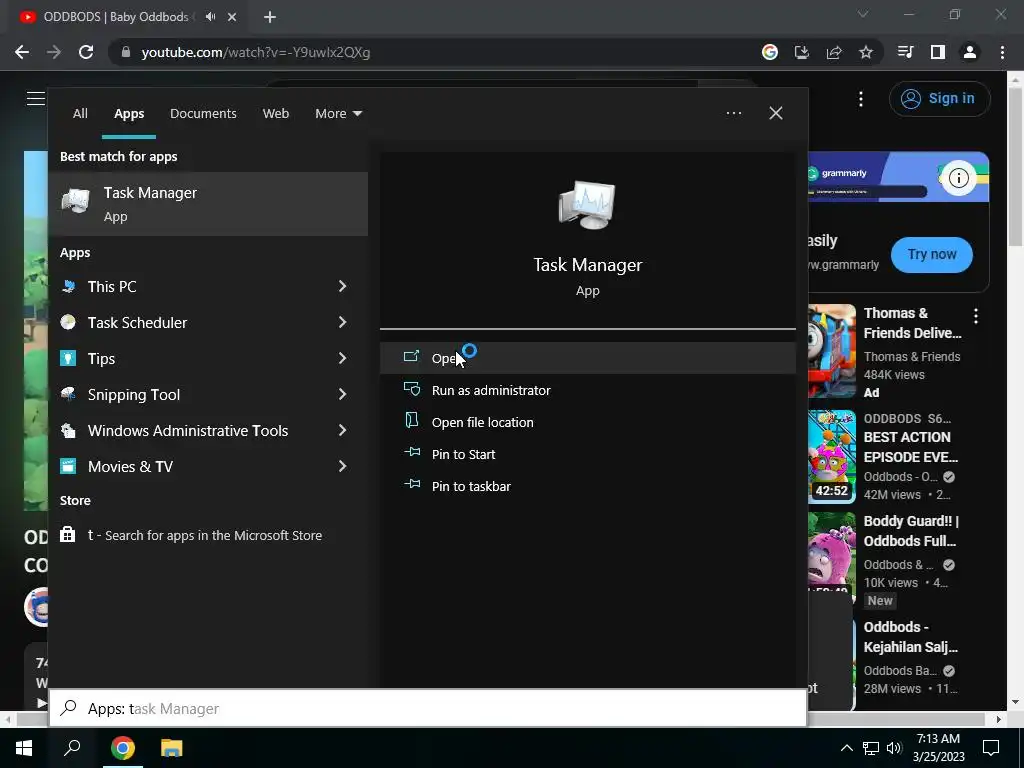Image resolution: width=1024 pixels, height=768 pixels.
Task: Expand the Tips options chevron
Action: click(x=342, y=358)
